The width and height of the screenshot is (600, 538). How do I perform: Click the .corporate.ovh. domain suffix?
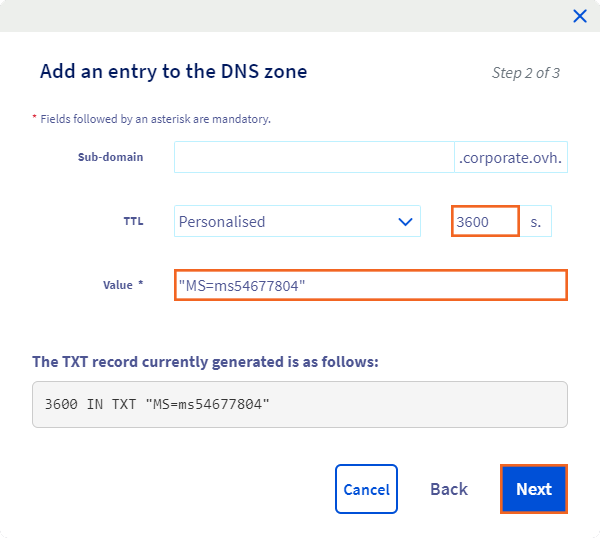[x=511, y=157]
